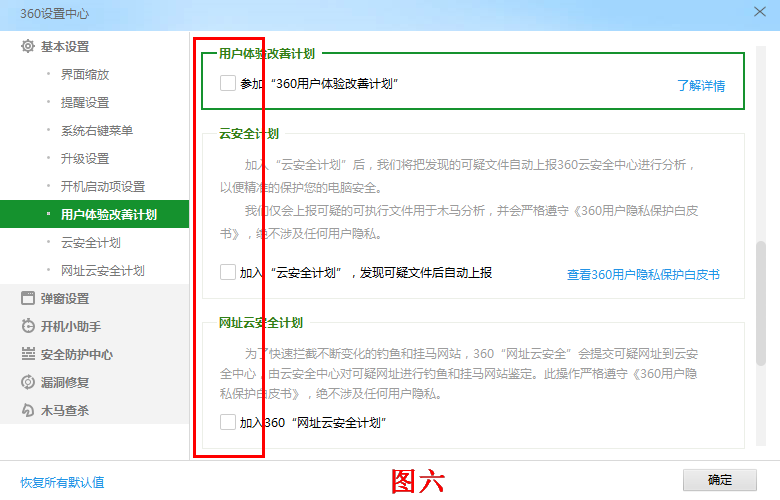Select highlighted 用户体验改善计划 item
This screenshot has height=500, width=780.
coord(95,214)
